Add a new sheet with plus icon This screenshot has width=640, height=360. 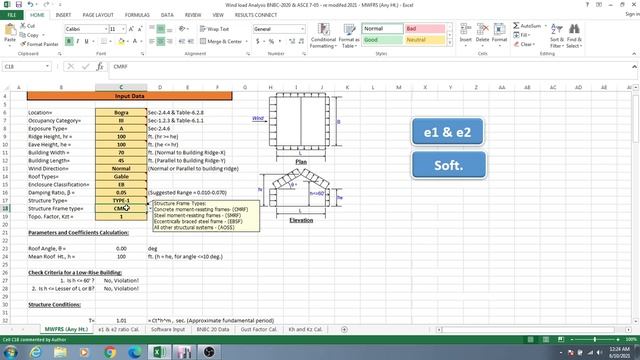(344, 329)
